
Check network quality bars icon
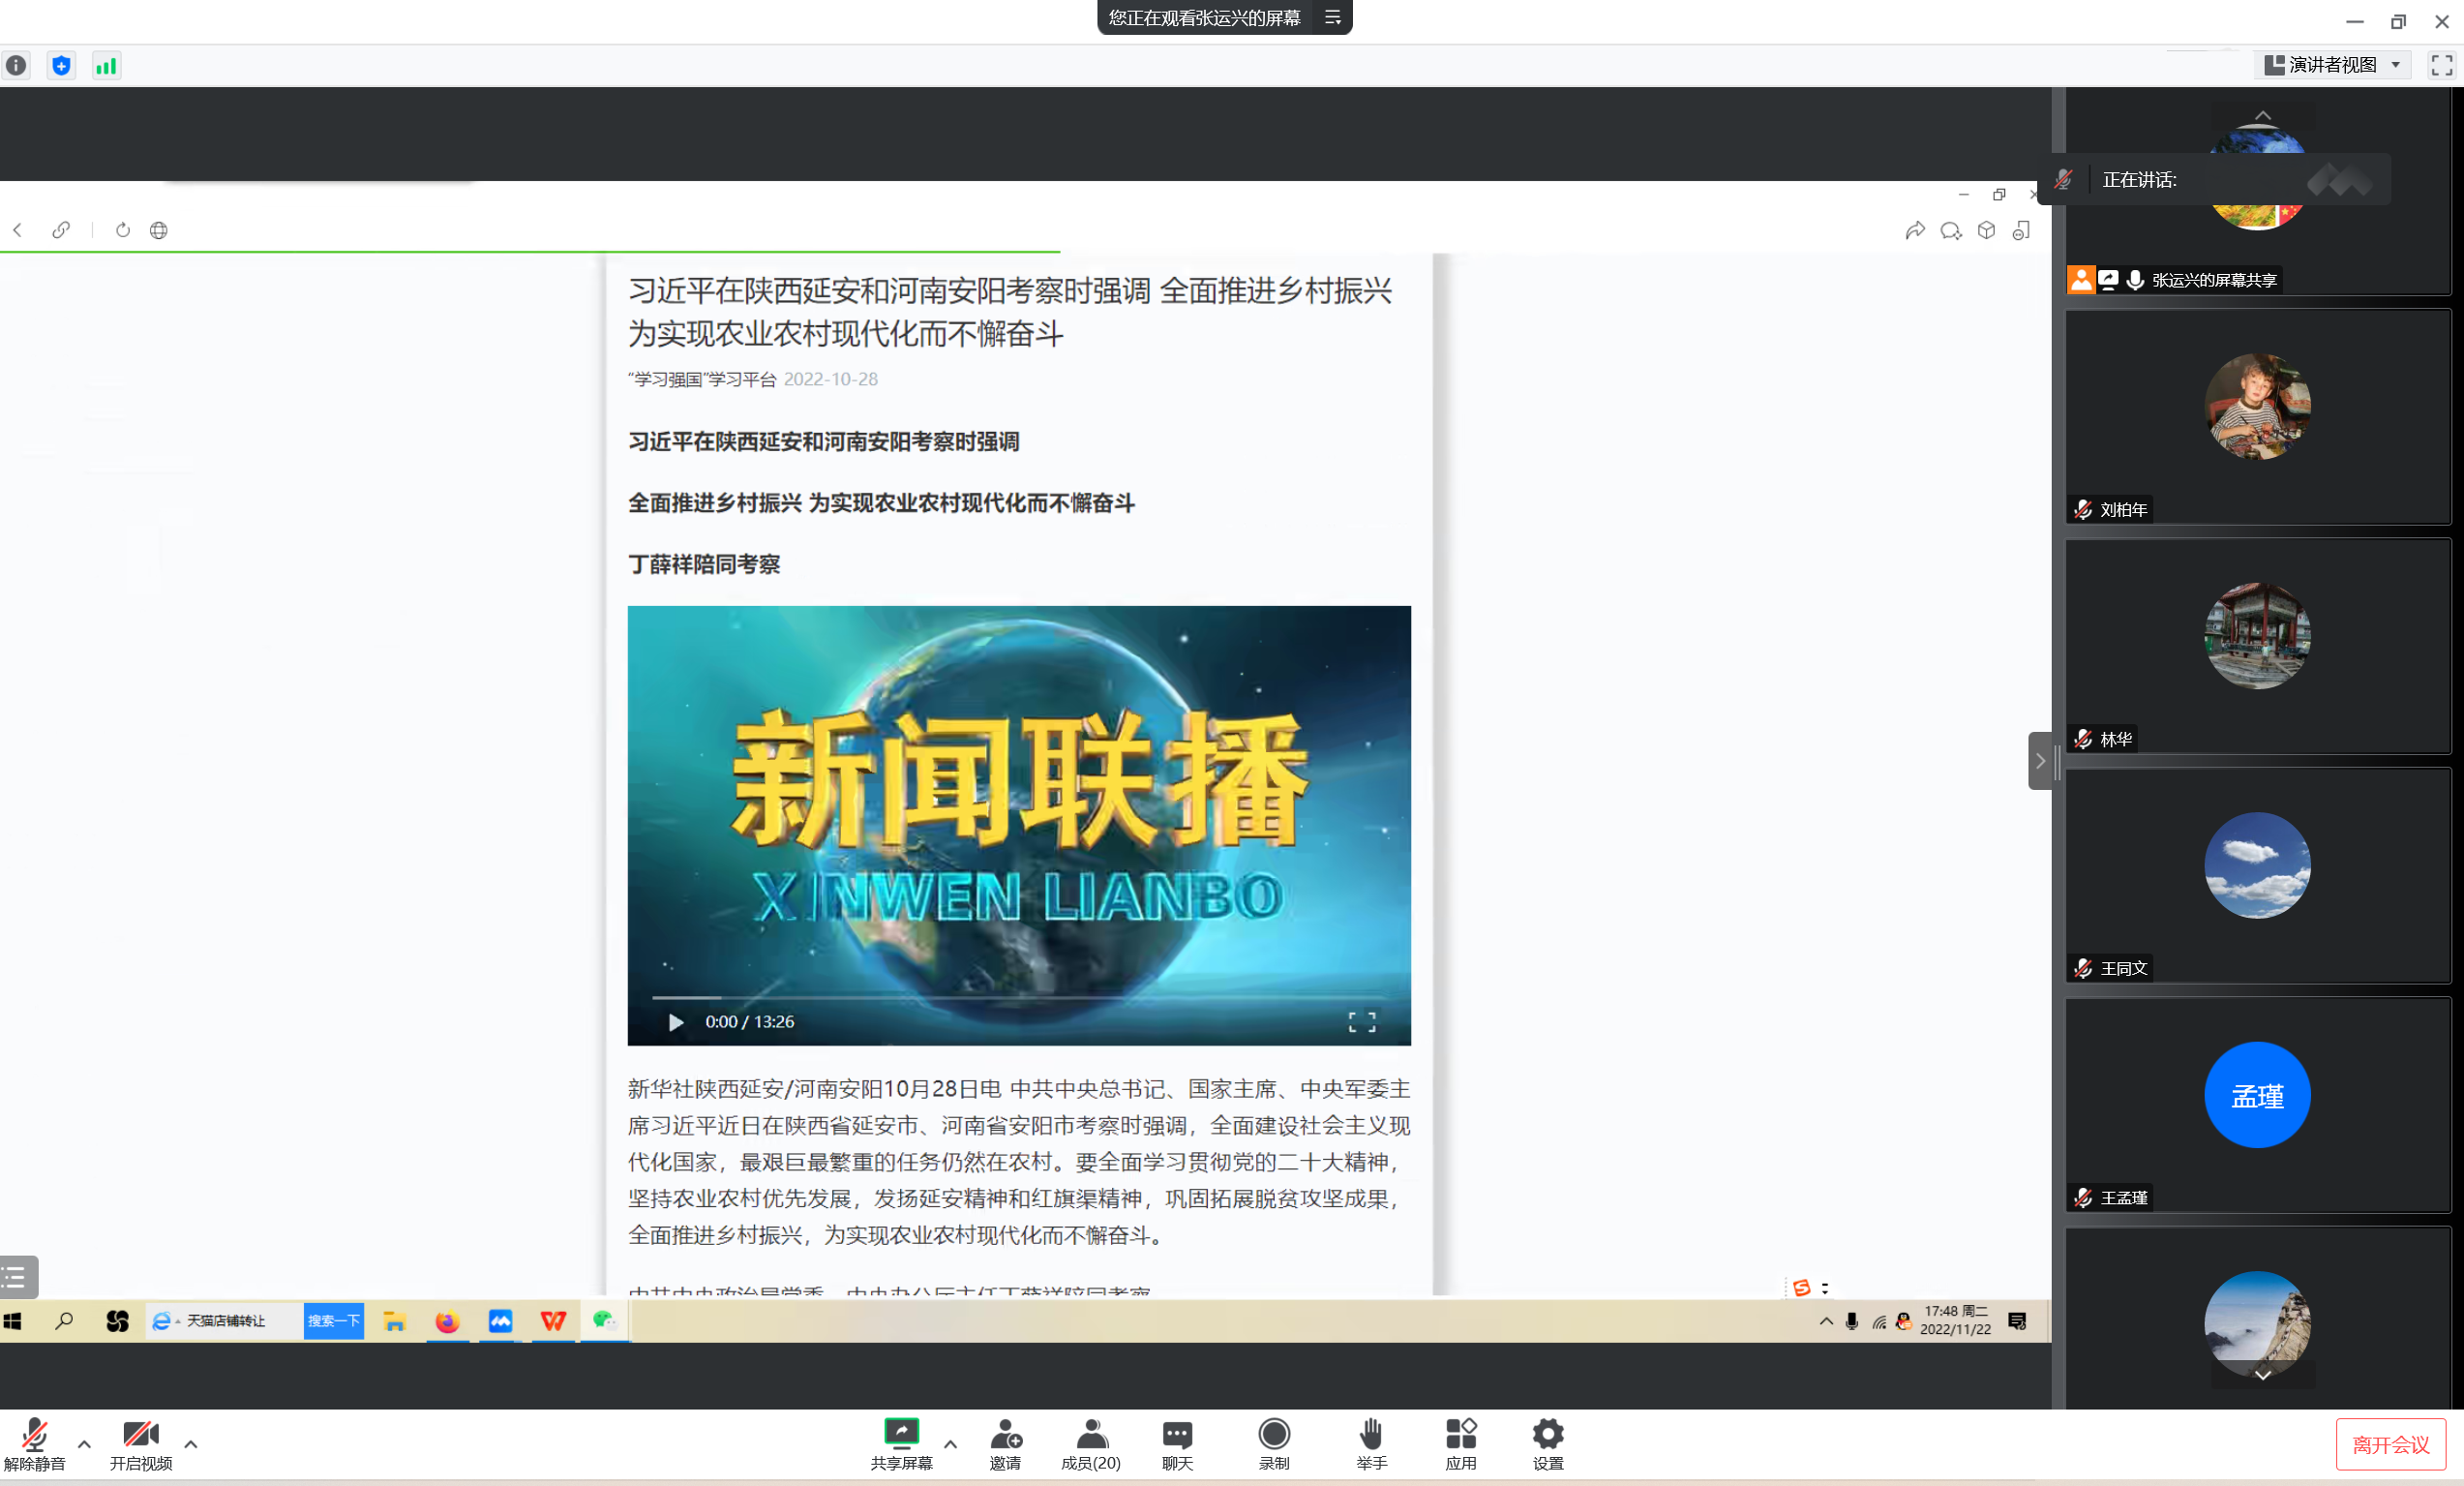click(106, 66)
